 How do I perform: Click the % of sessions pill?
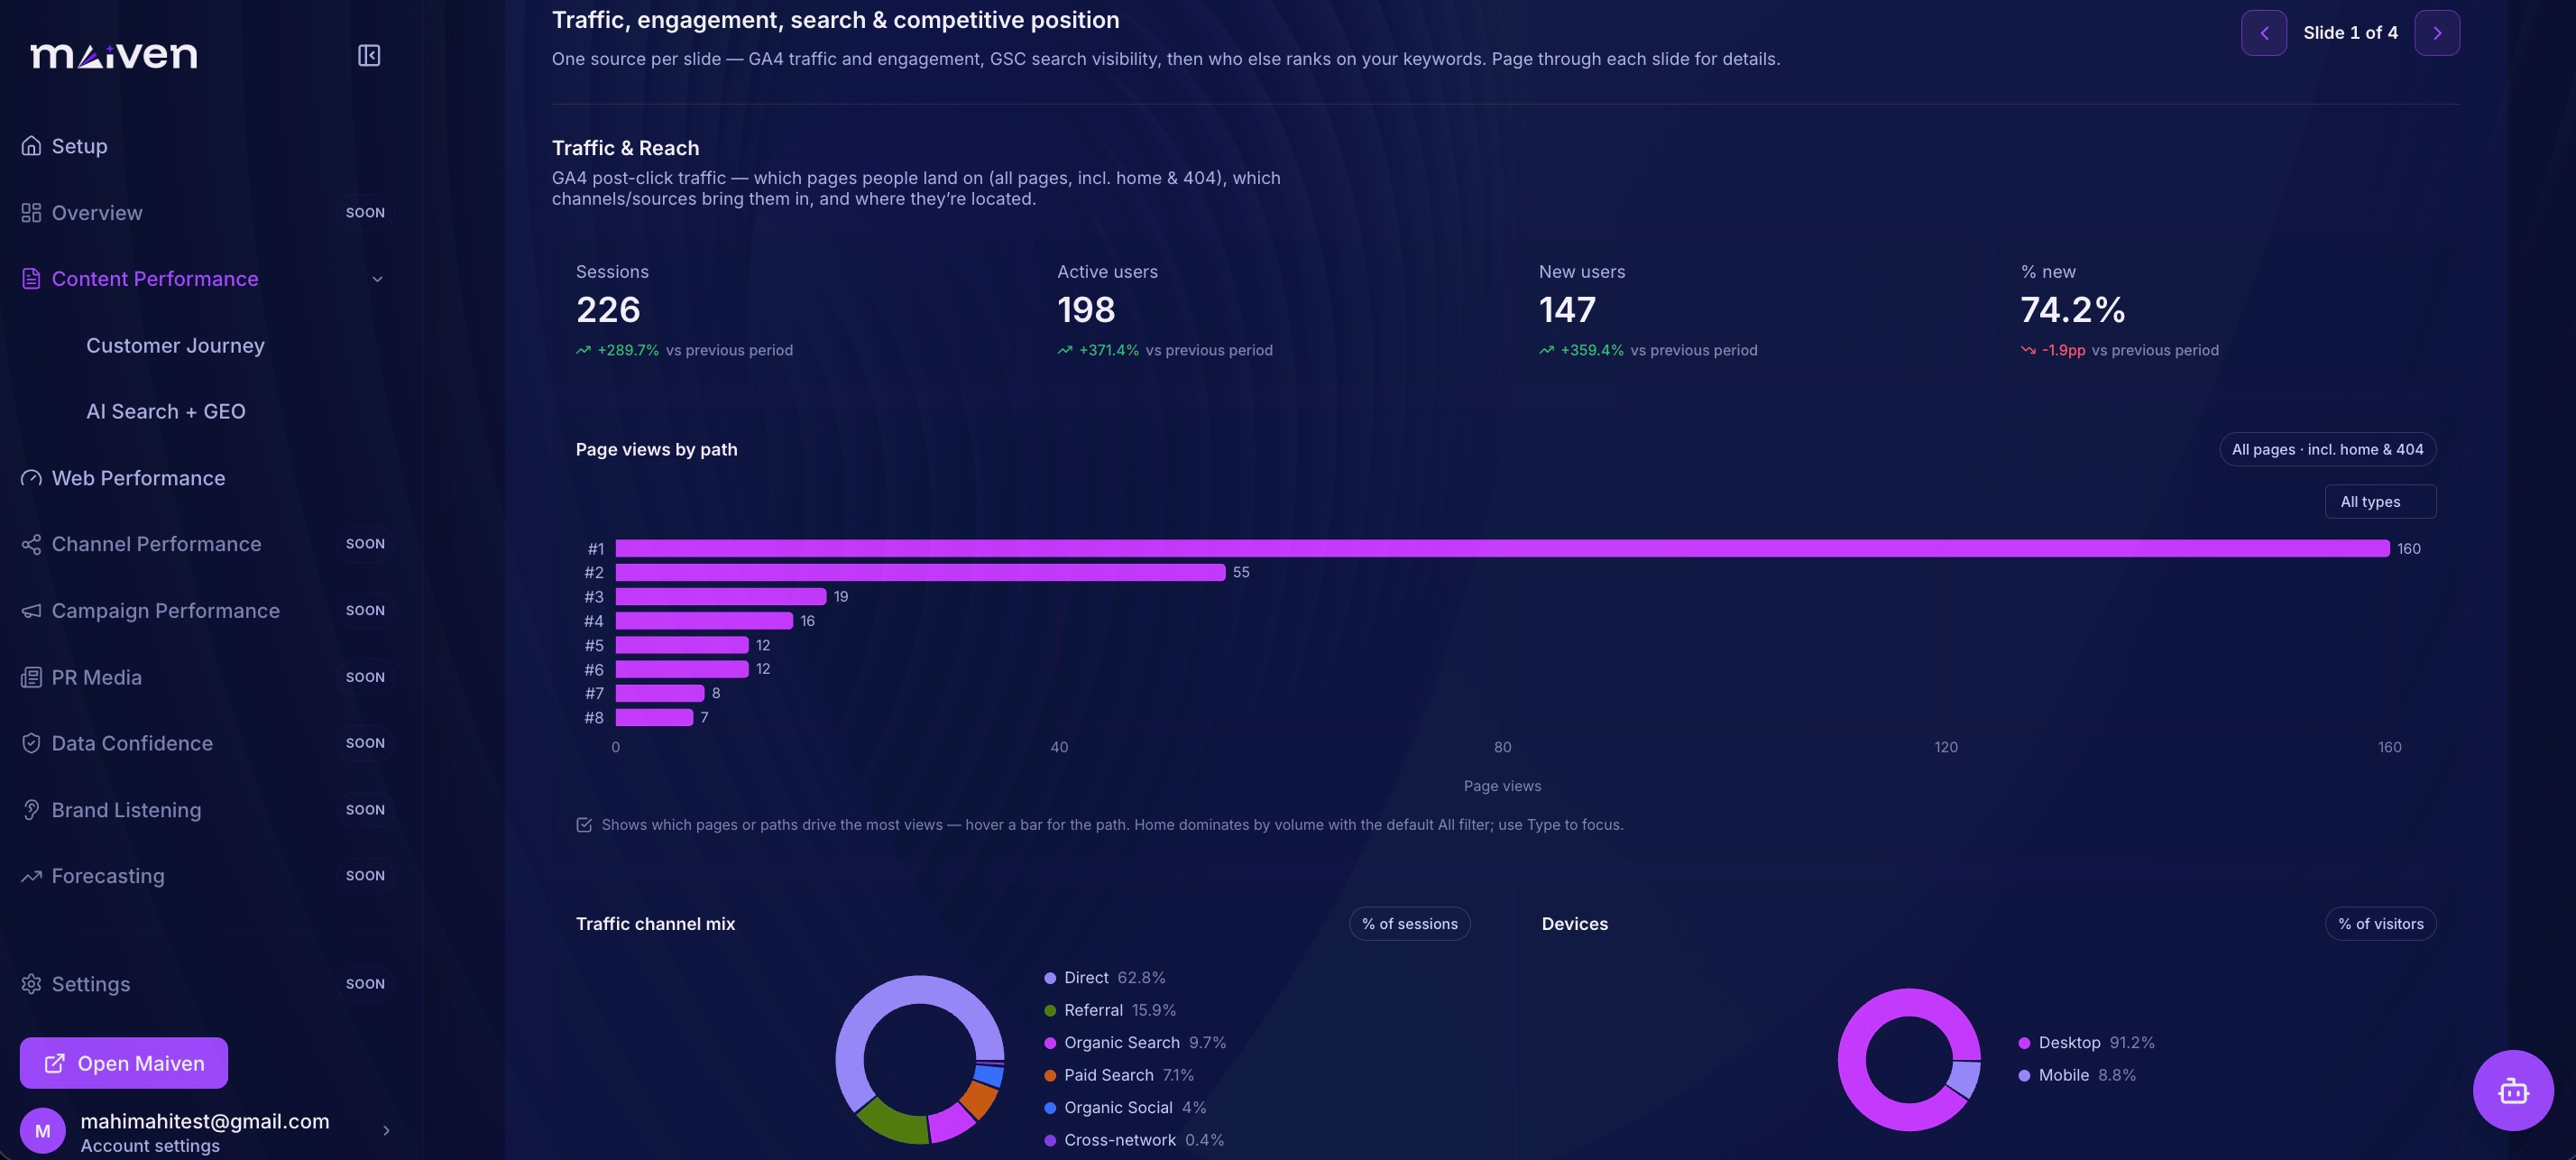point(1409,924)
